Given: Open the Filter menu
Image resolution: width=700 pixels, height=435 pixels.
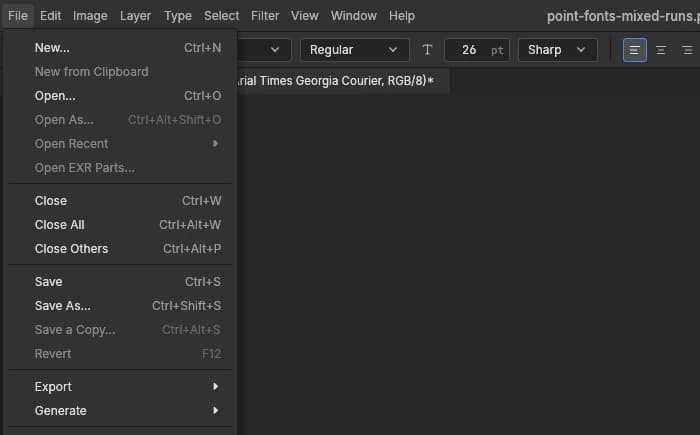Looking at the screenshot, I should [265, 16].
